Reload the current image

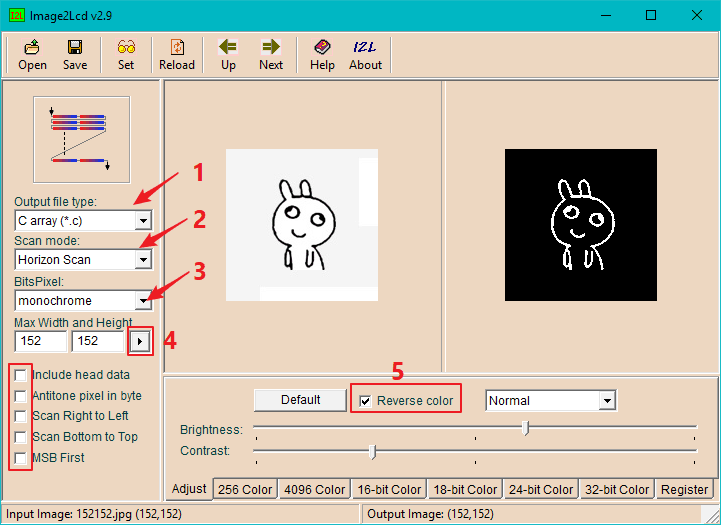pos(177,55)
